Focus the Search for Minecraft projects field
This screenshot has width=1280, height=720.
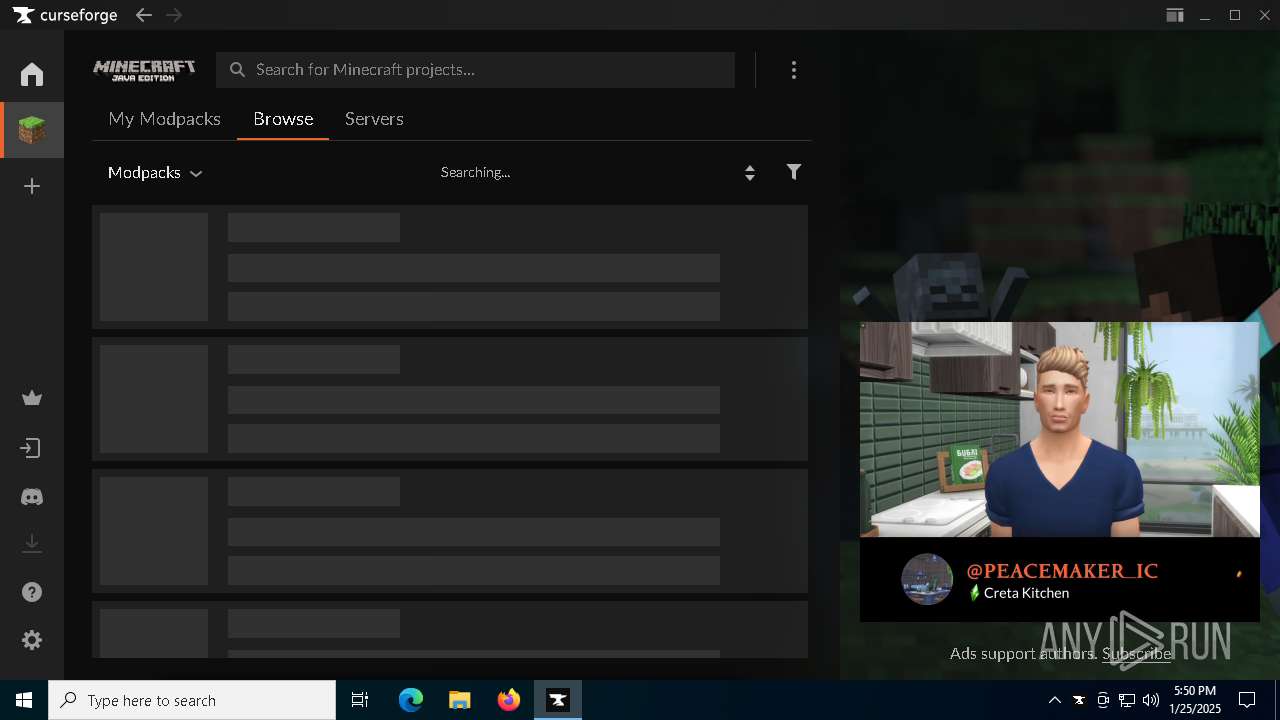(476, 70)
